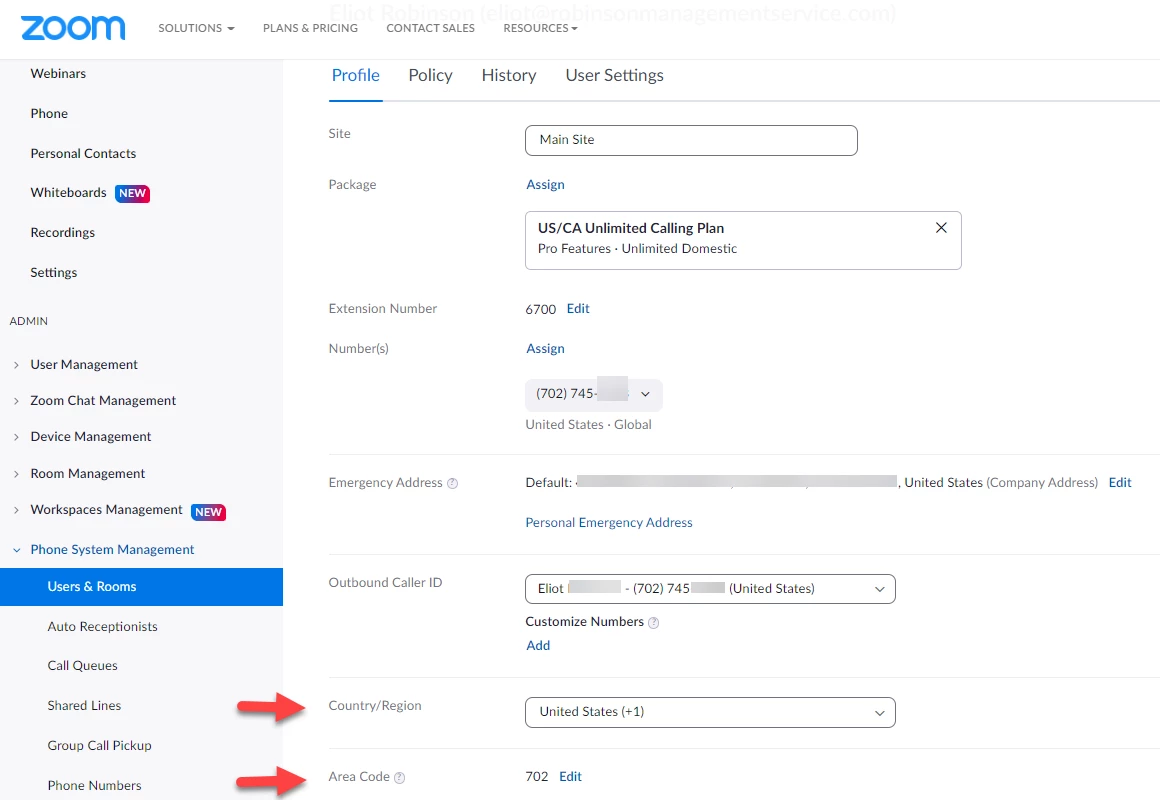This screenshot has width=1160, height=800.
Task: Edit the extension number 6700
Action: pyautogui.click(x=579, y=309)
